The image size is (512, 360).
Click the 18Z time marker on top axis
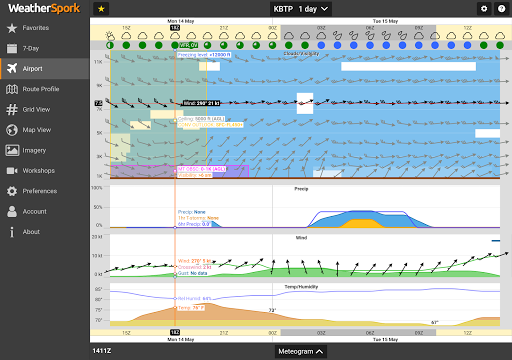click(175, 28)
